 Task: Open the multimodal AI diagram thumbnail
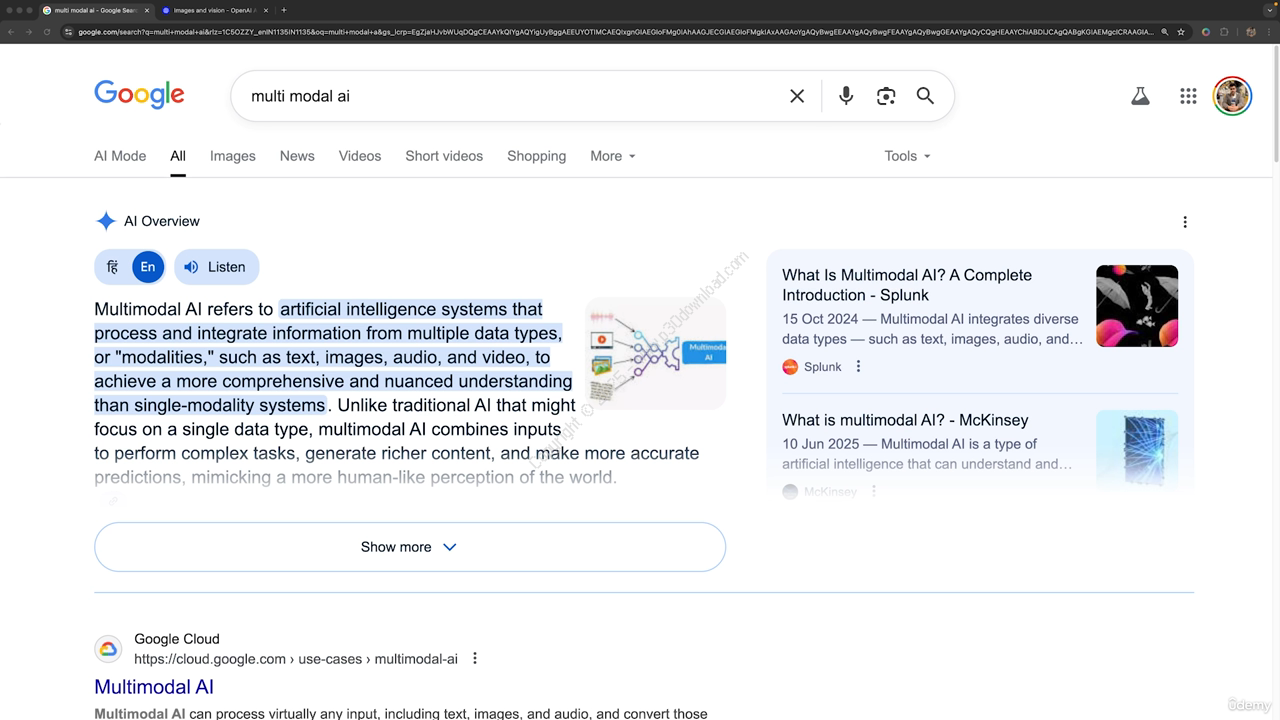[x=656, y=353]
